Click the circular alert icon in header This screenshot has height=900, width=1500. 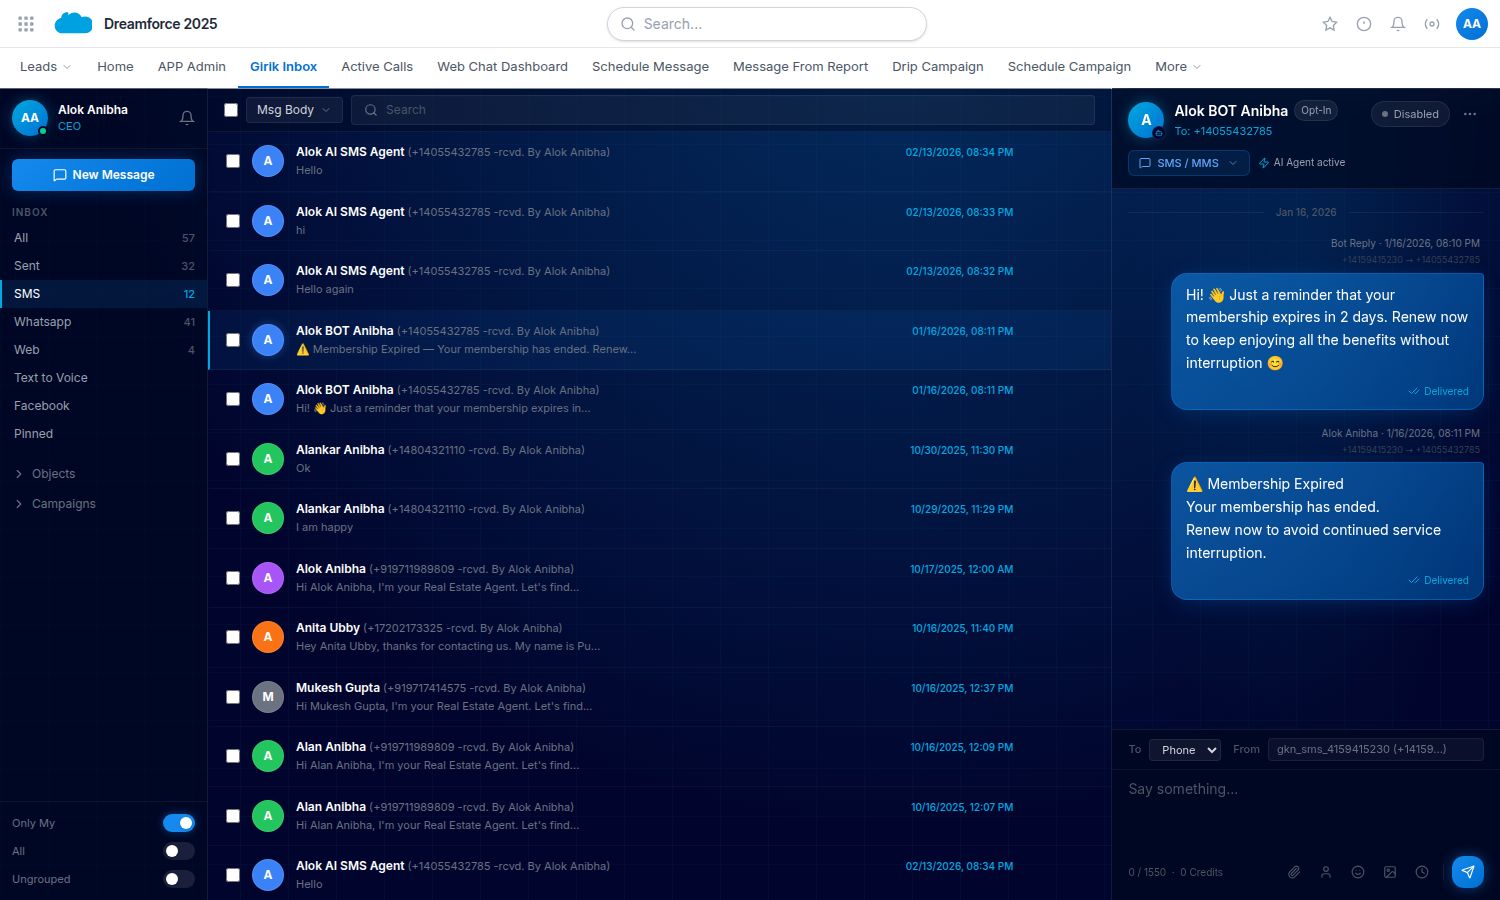[x=1364, y=24]
